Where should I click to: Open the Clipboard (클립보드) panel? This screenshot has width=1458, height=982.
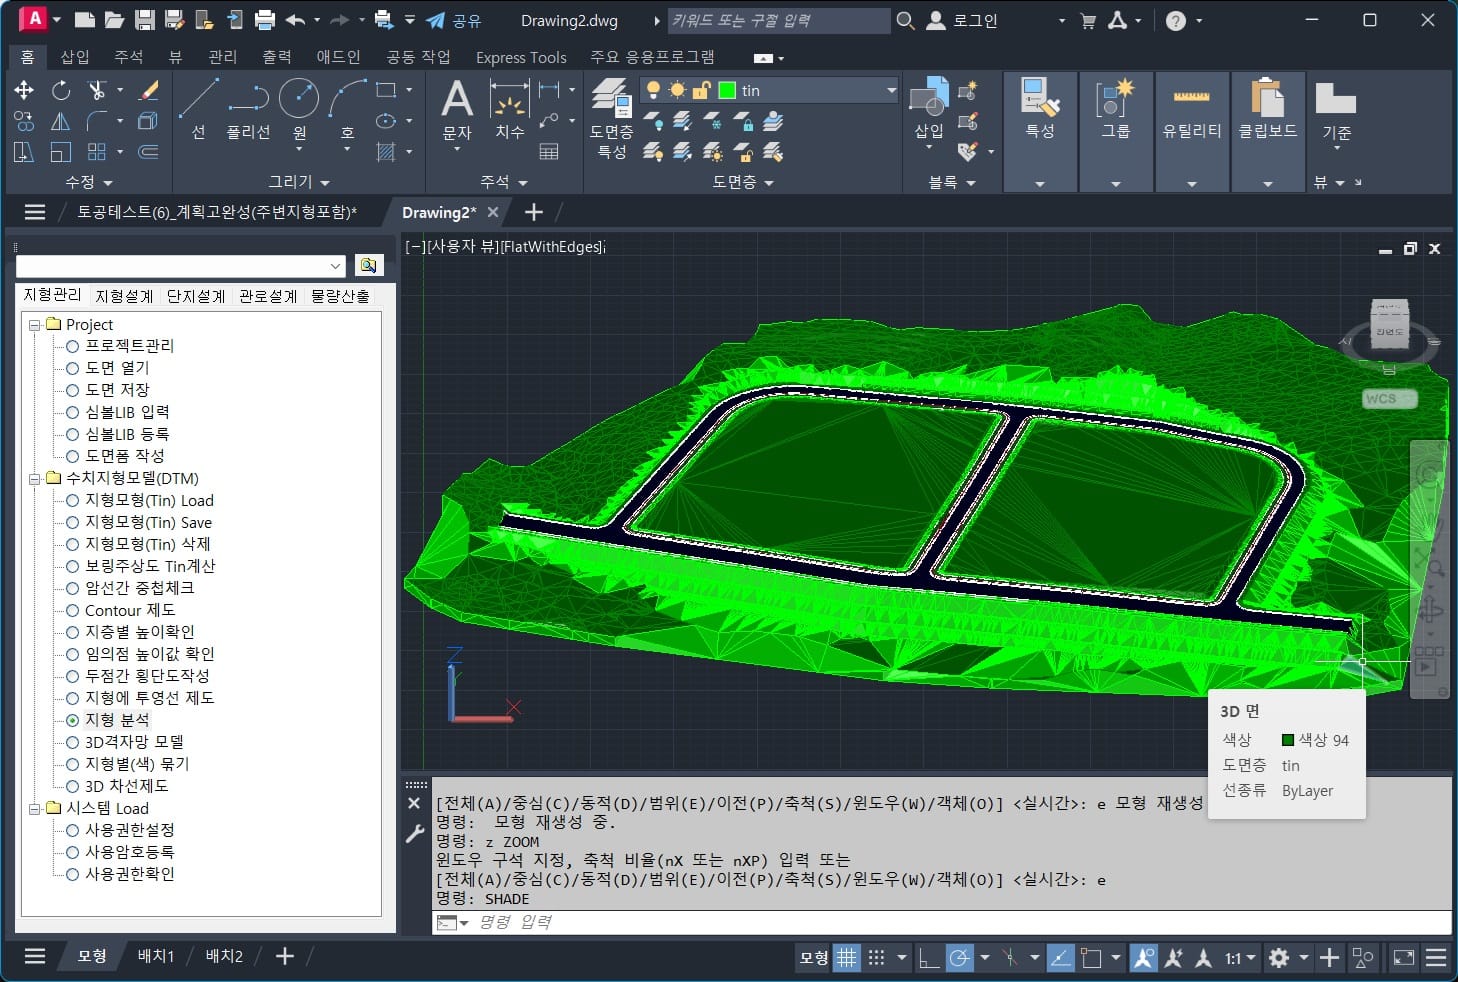point(1267,110)
